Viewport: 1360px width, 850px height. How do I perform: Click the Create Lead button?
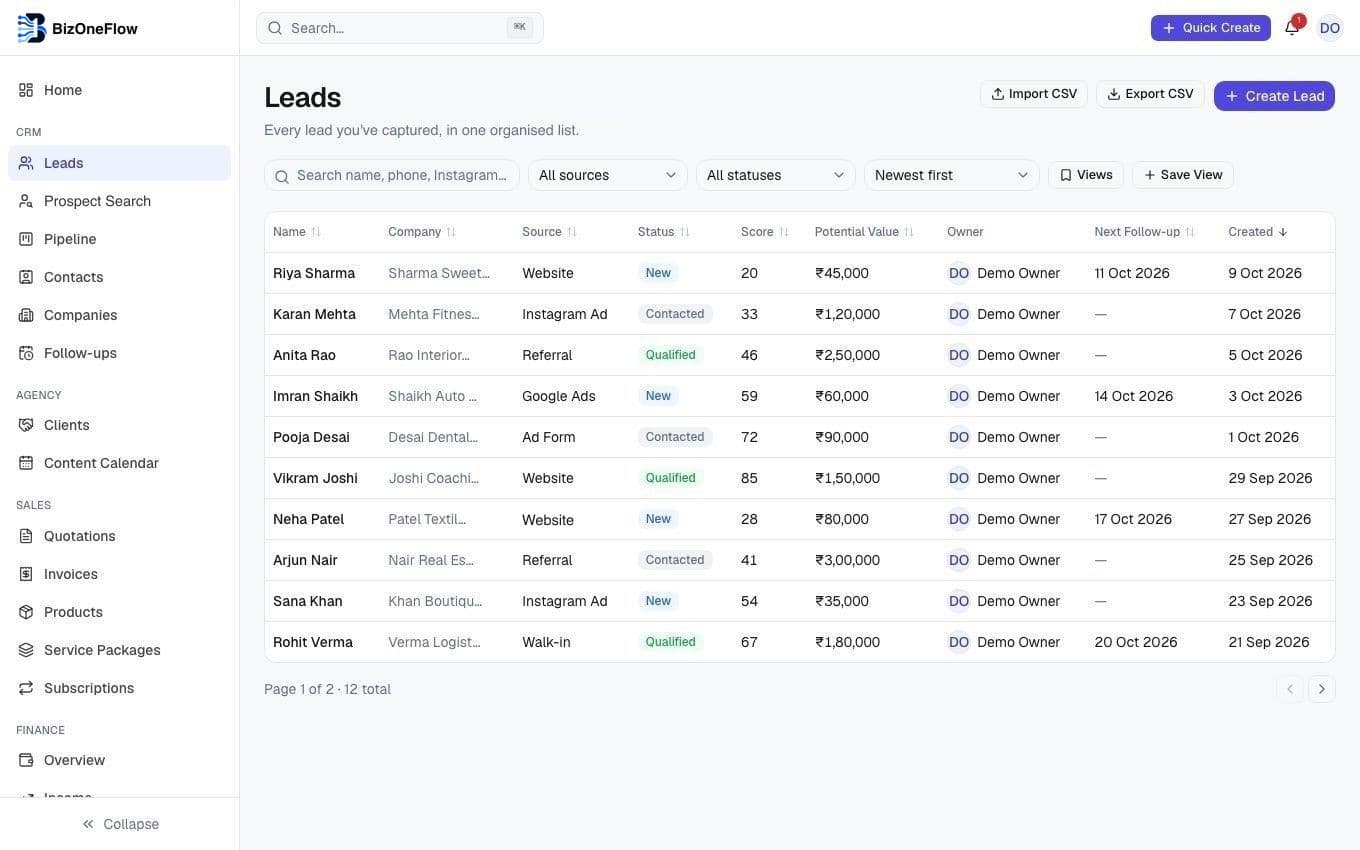tap(1274, 96)
